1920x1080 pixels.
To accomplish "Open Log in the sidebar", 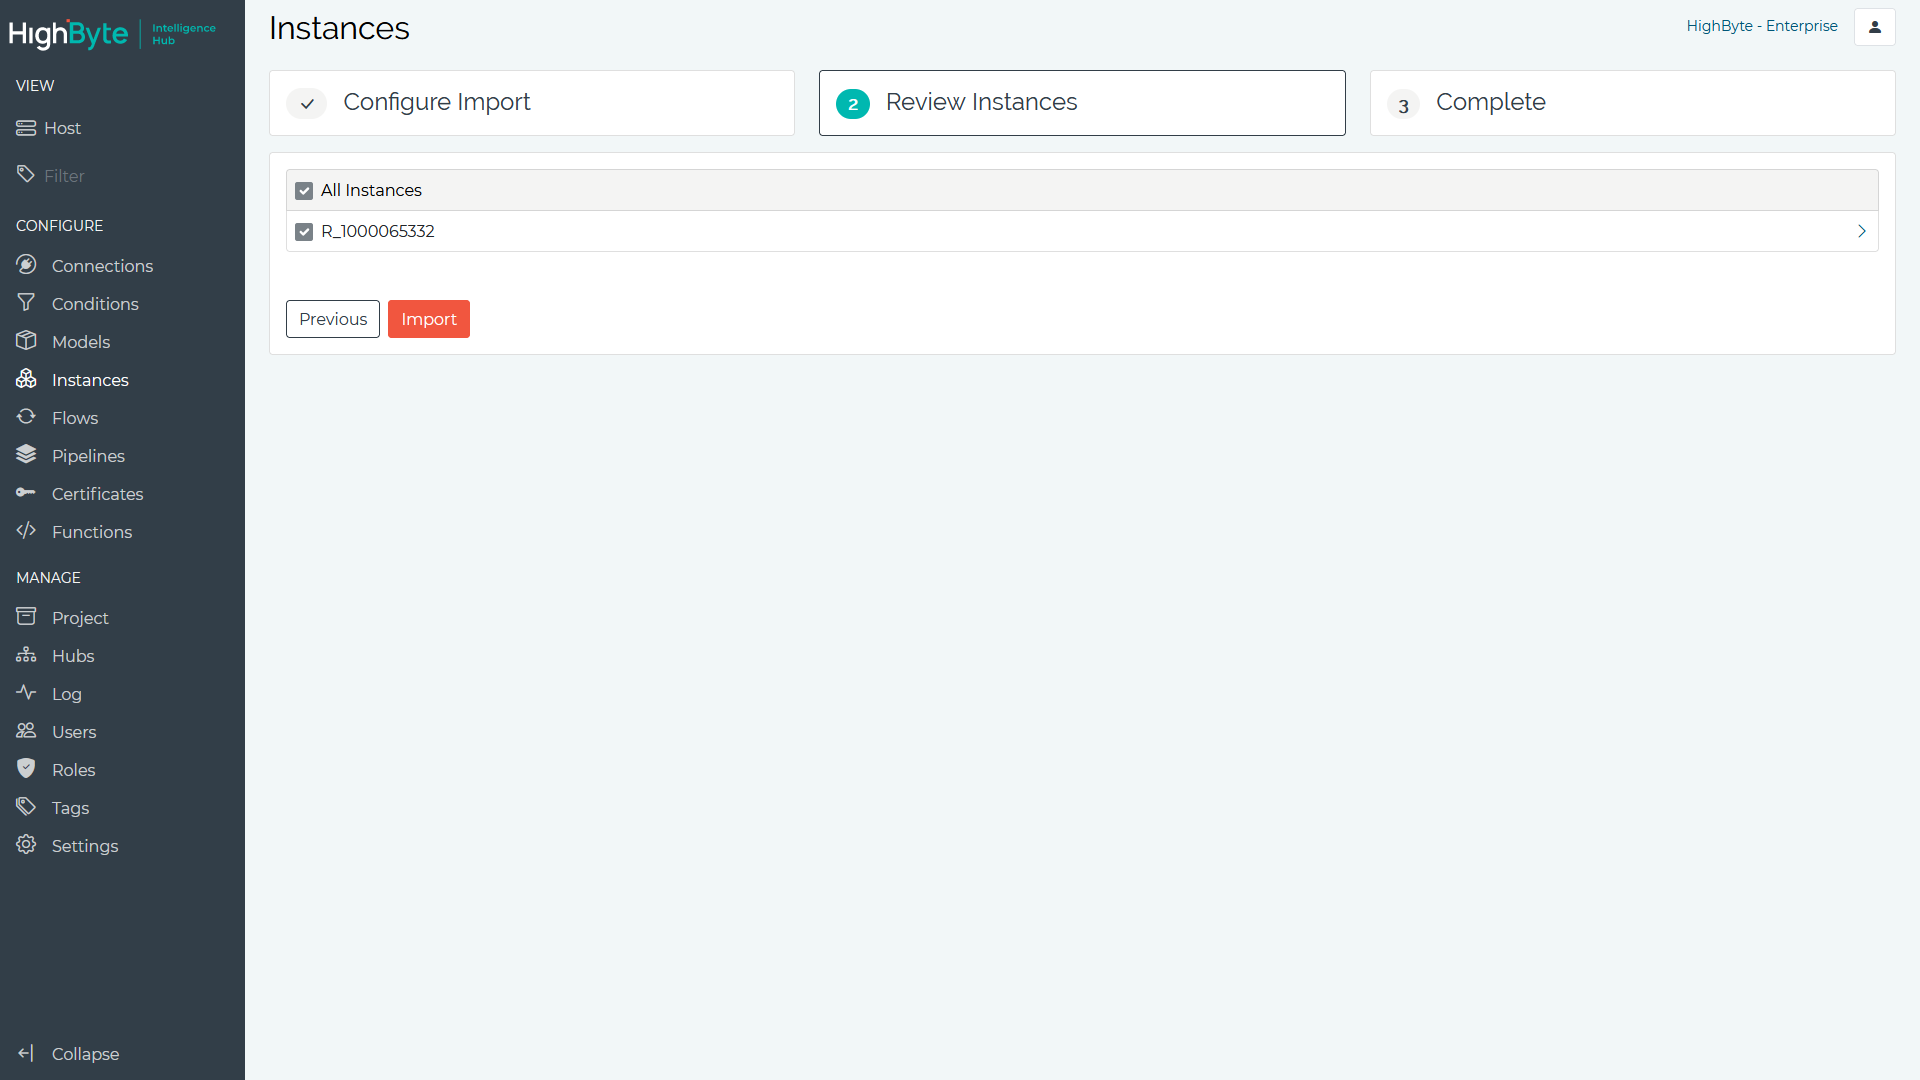I will 67,693.
